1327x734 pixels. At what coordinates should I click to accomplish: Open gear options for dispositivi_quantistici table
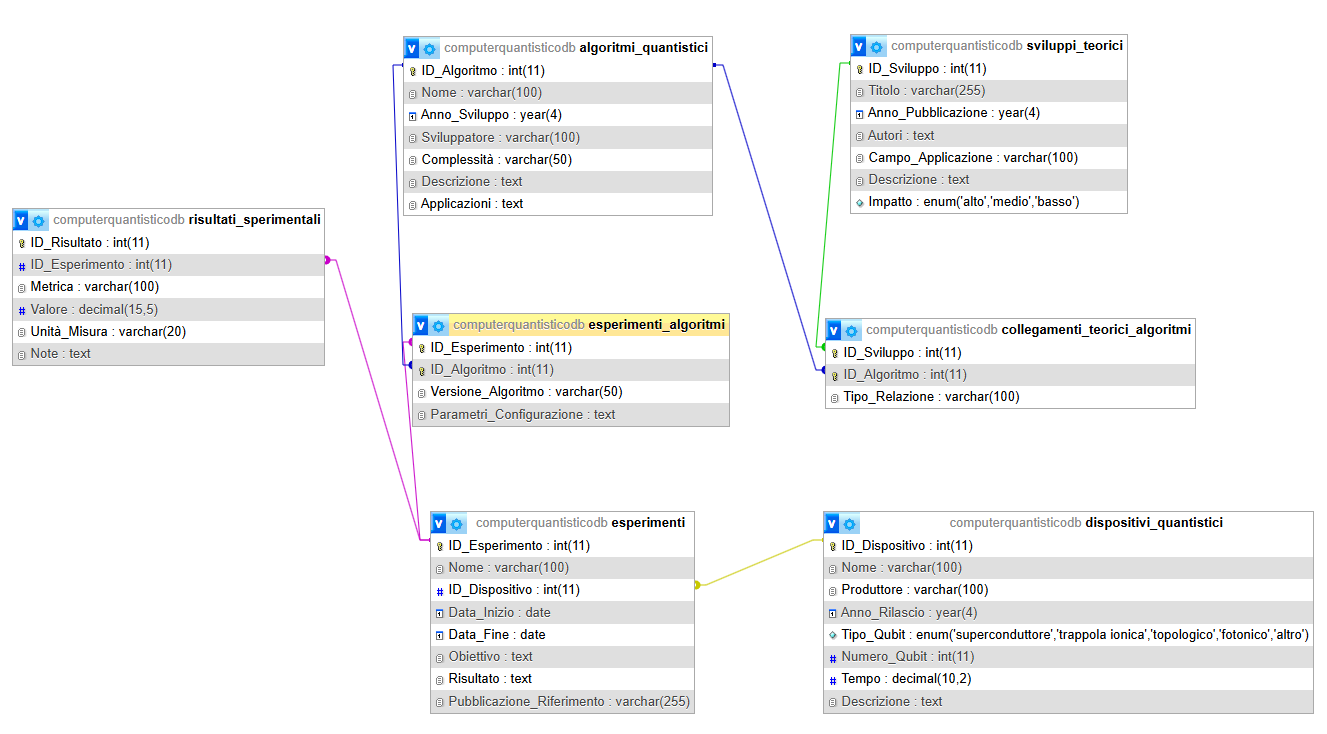pyautogui.click(x=850, y=523)
